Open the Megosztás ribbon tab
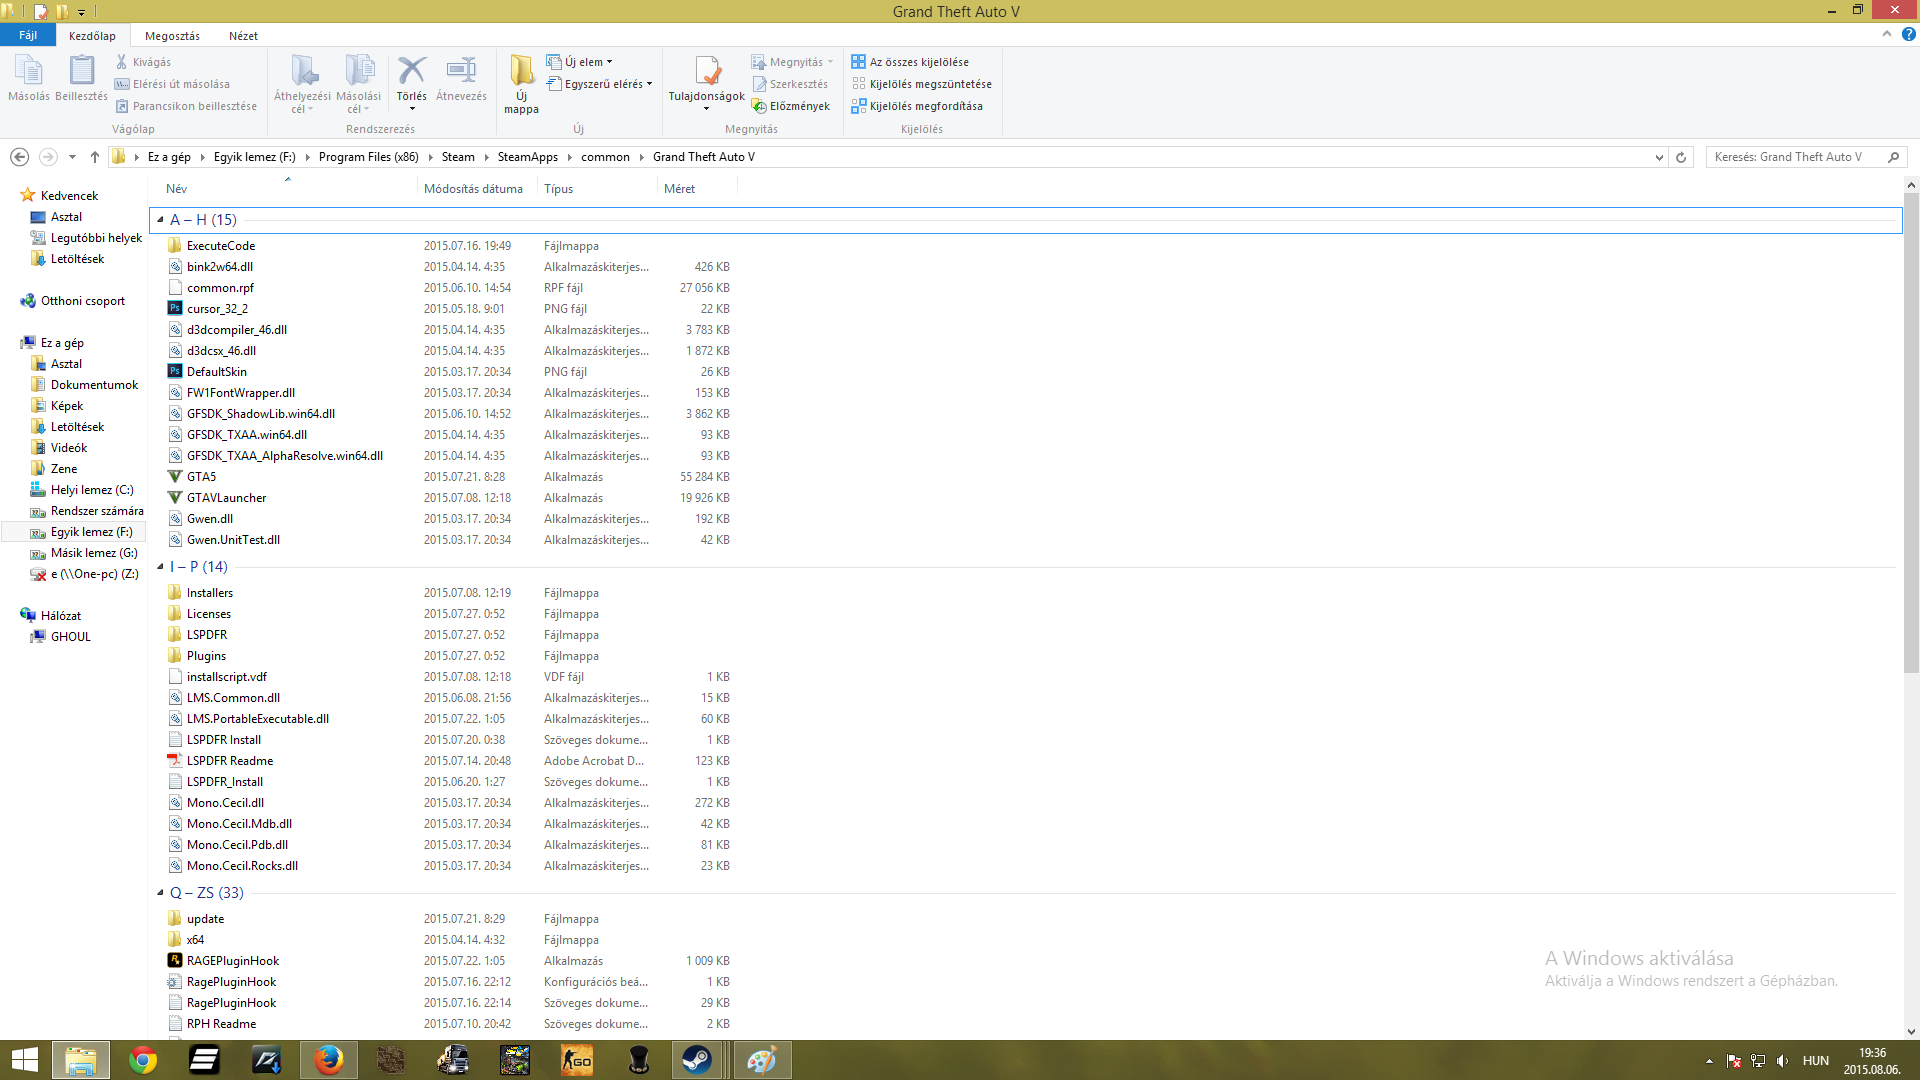1920x1080 pixels. click(x=172, y=36)
